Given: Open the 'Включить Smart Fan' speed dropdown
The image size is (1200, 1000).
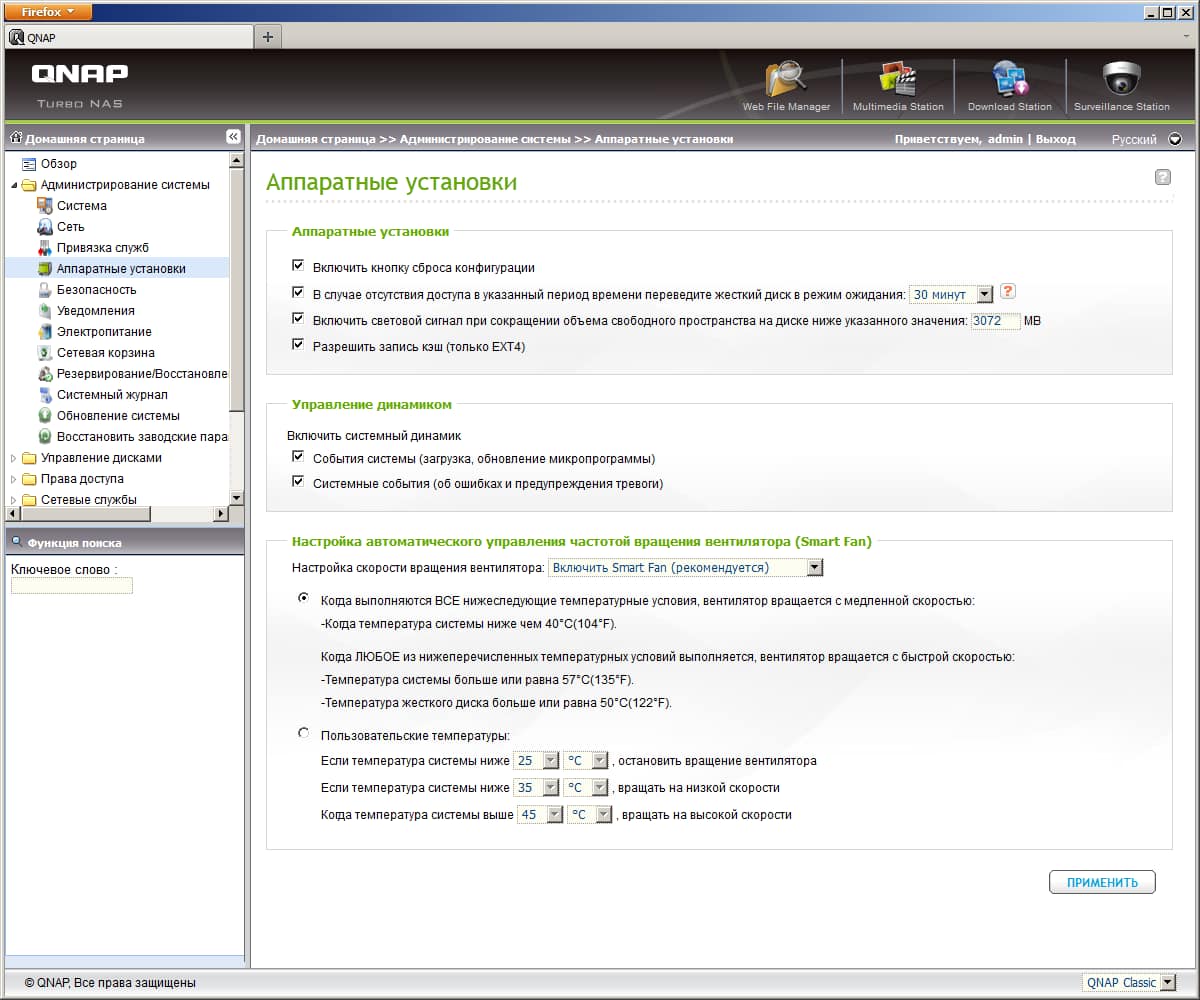Looking at the screenshot, I should coord(686,567).
